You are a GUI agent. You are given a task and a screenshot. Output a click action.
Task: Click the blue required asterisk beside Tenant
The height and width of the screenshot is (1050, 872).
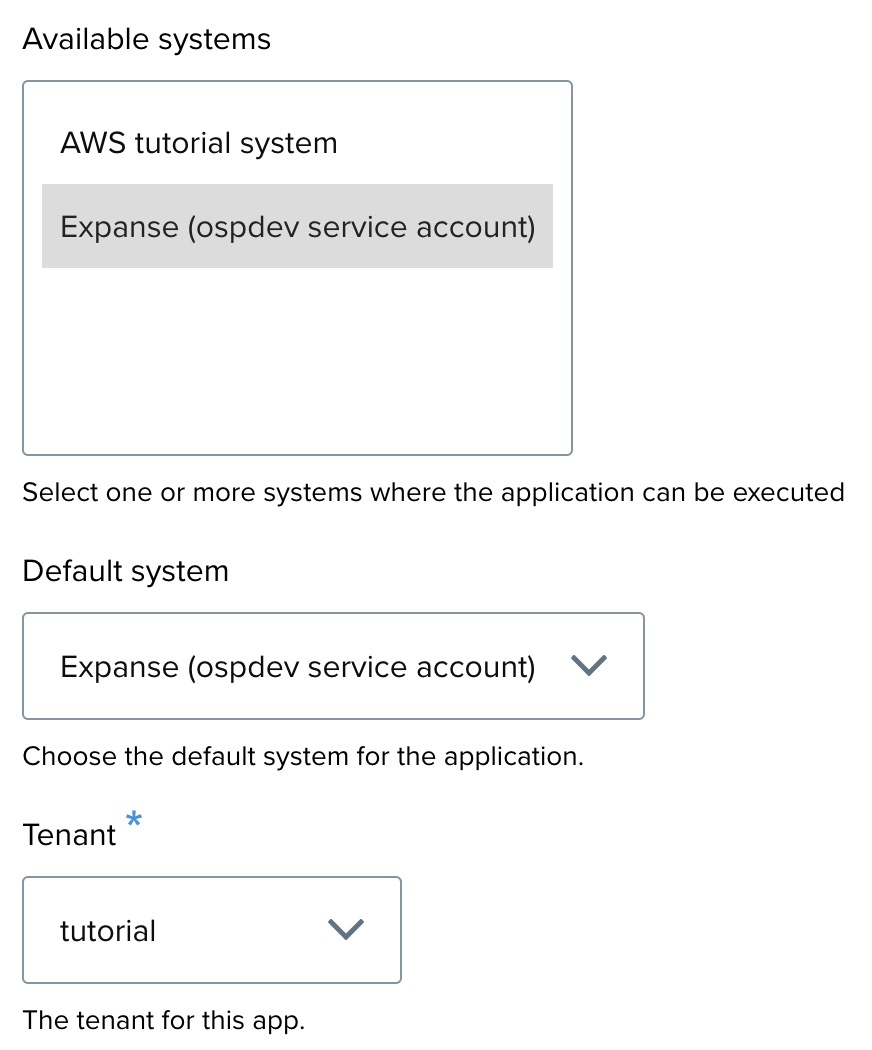tap(134, 820)
